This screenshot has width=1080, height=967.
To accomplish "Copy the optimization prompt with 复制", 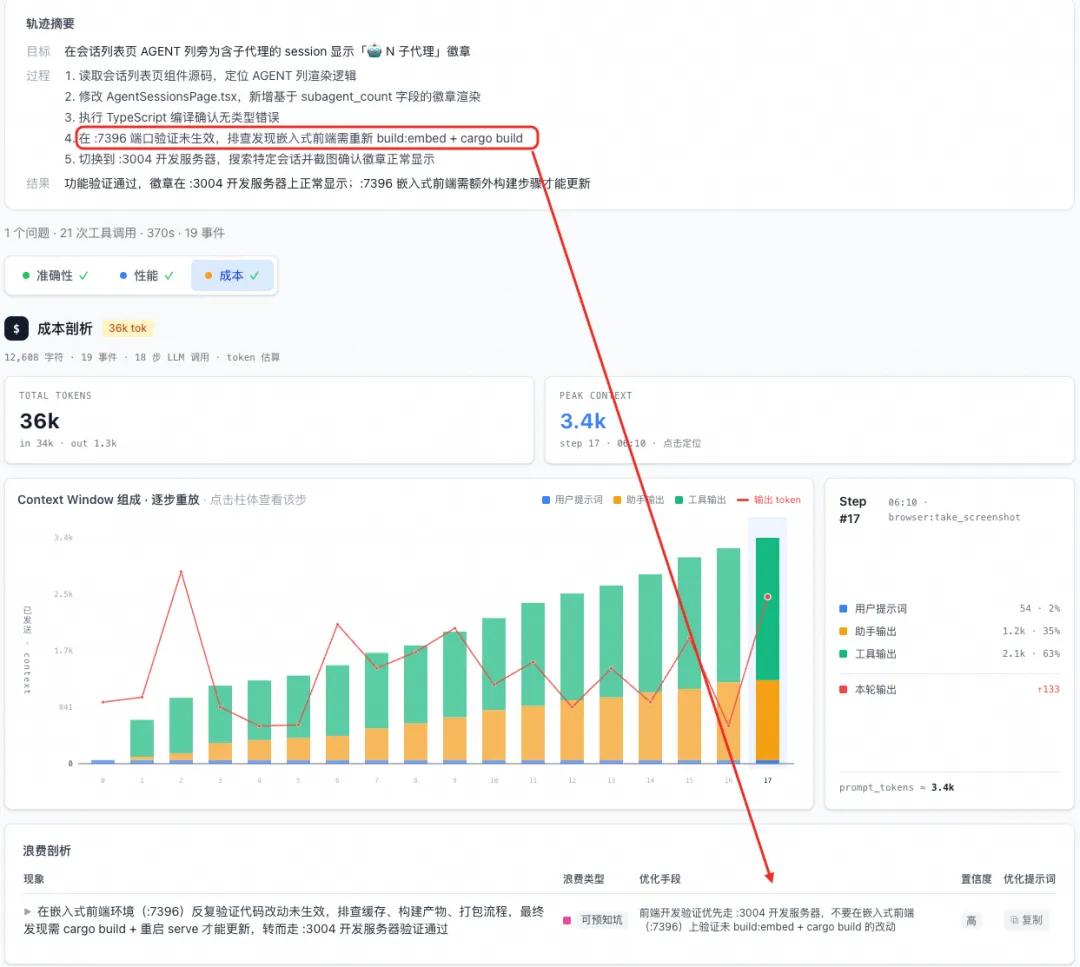I will [x=1026, y=920].
